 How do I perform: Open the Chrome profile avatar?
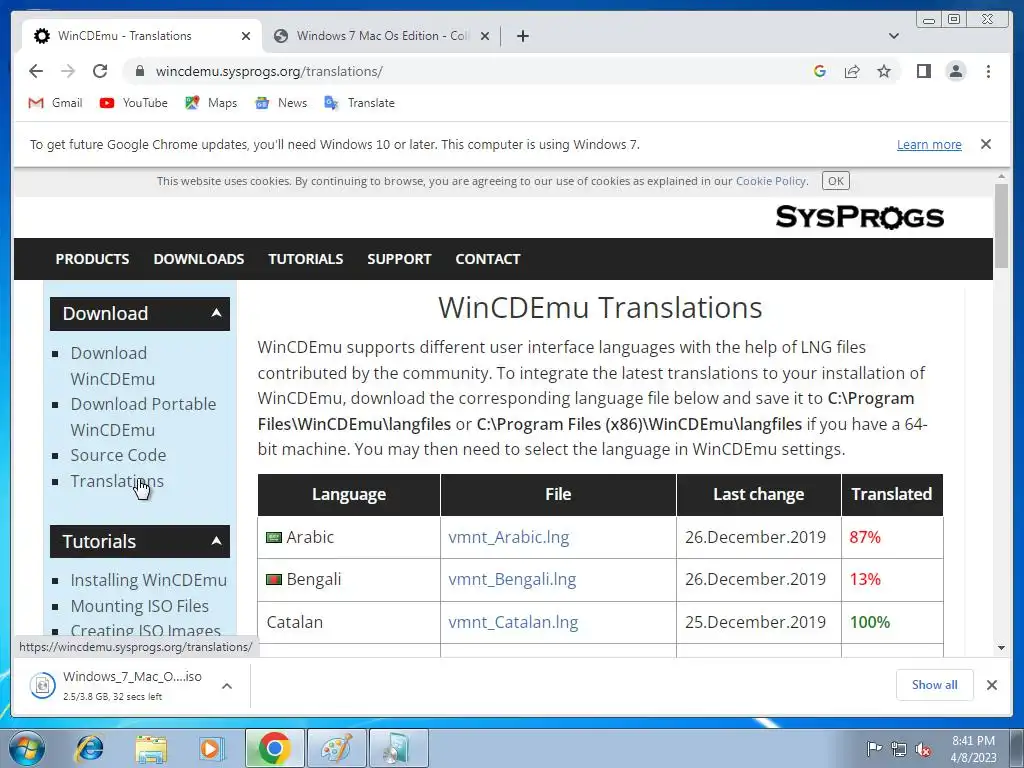[955, 71]
